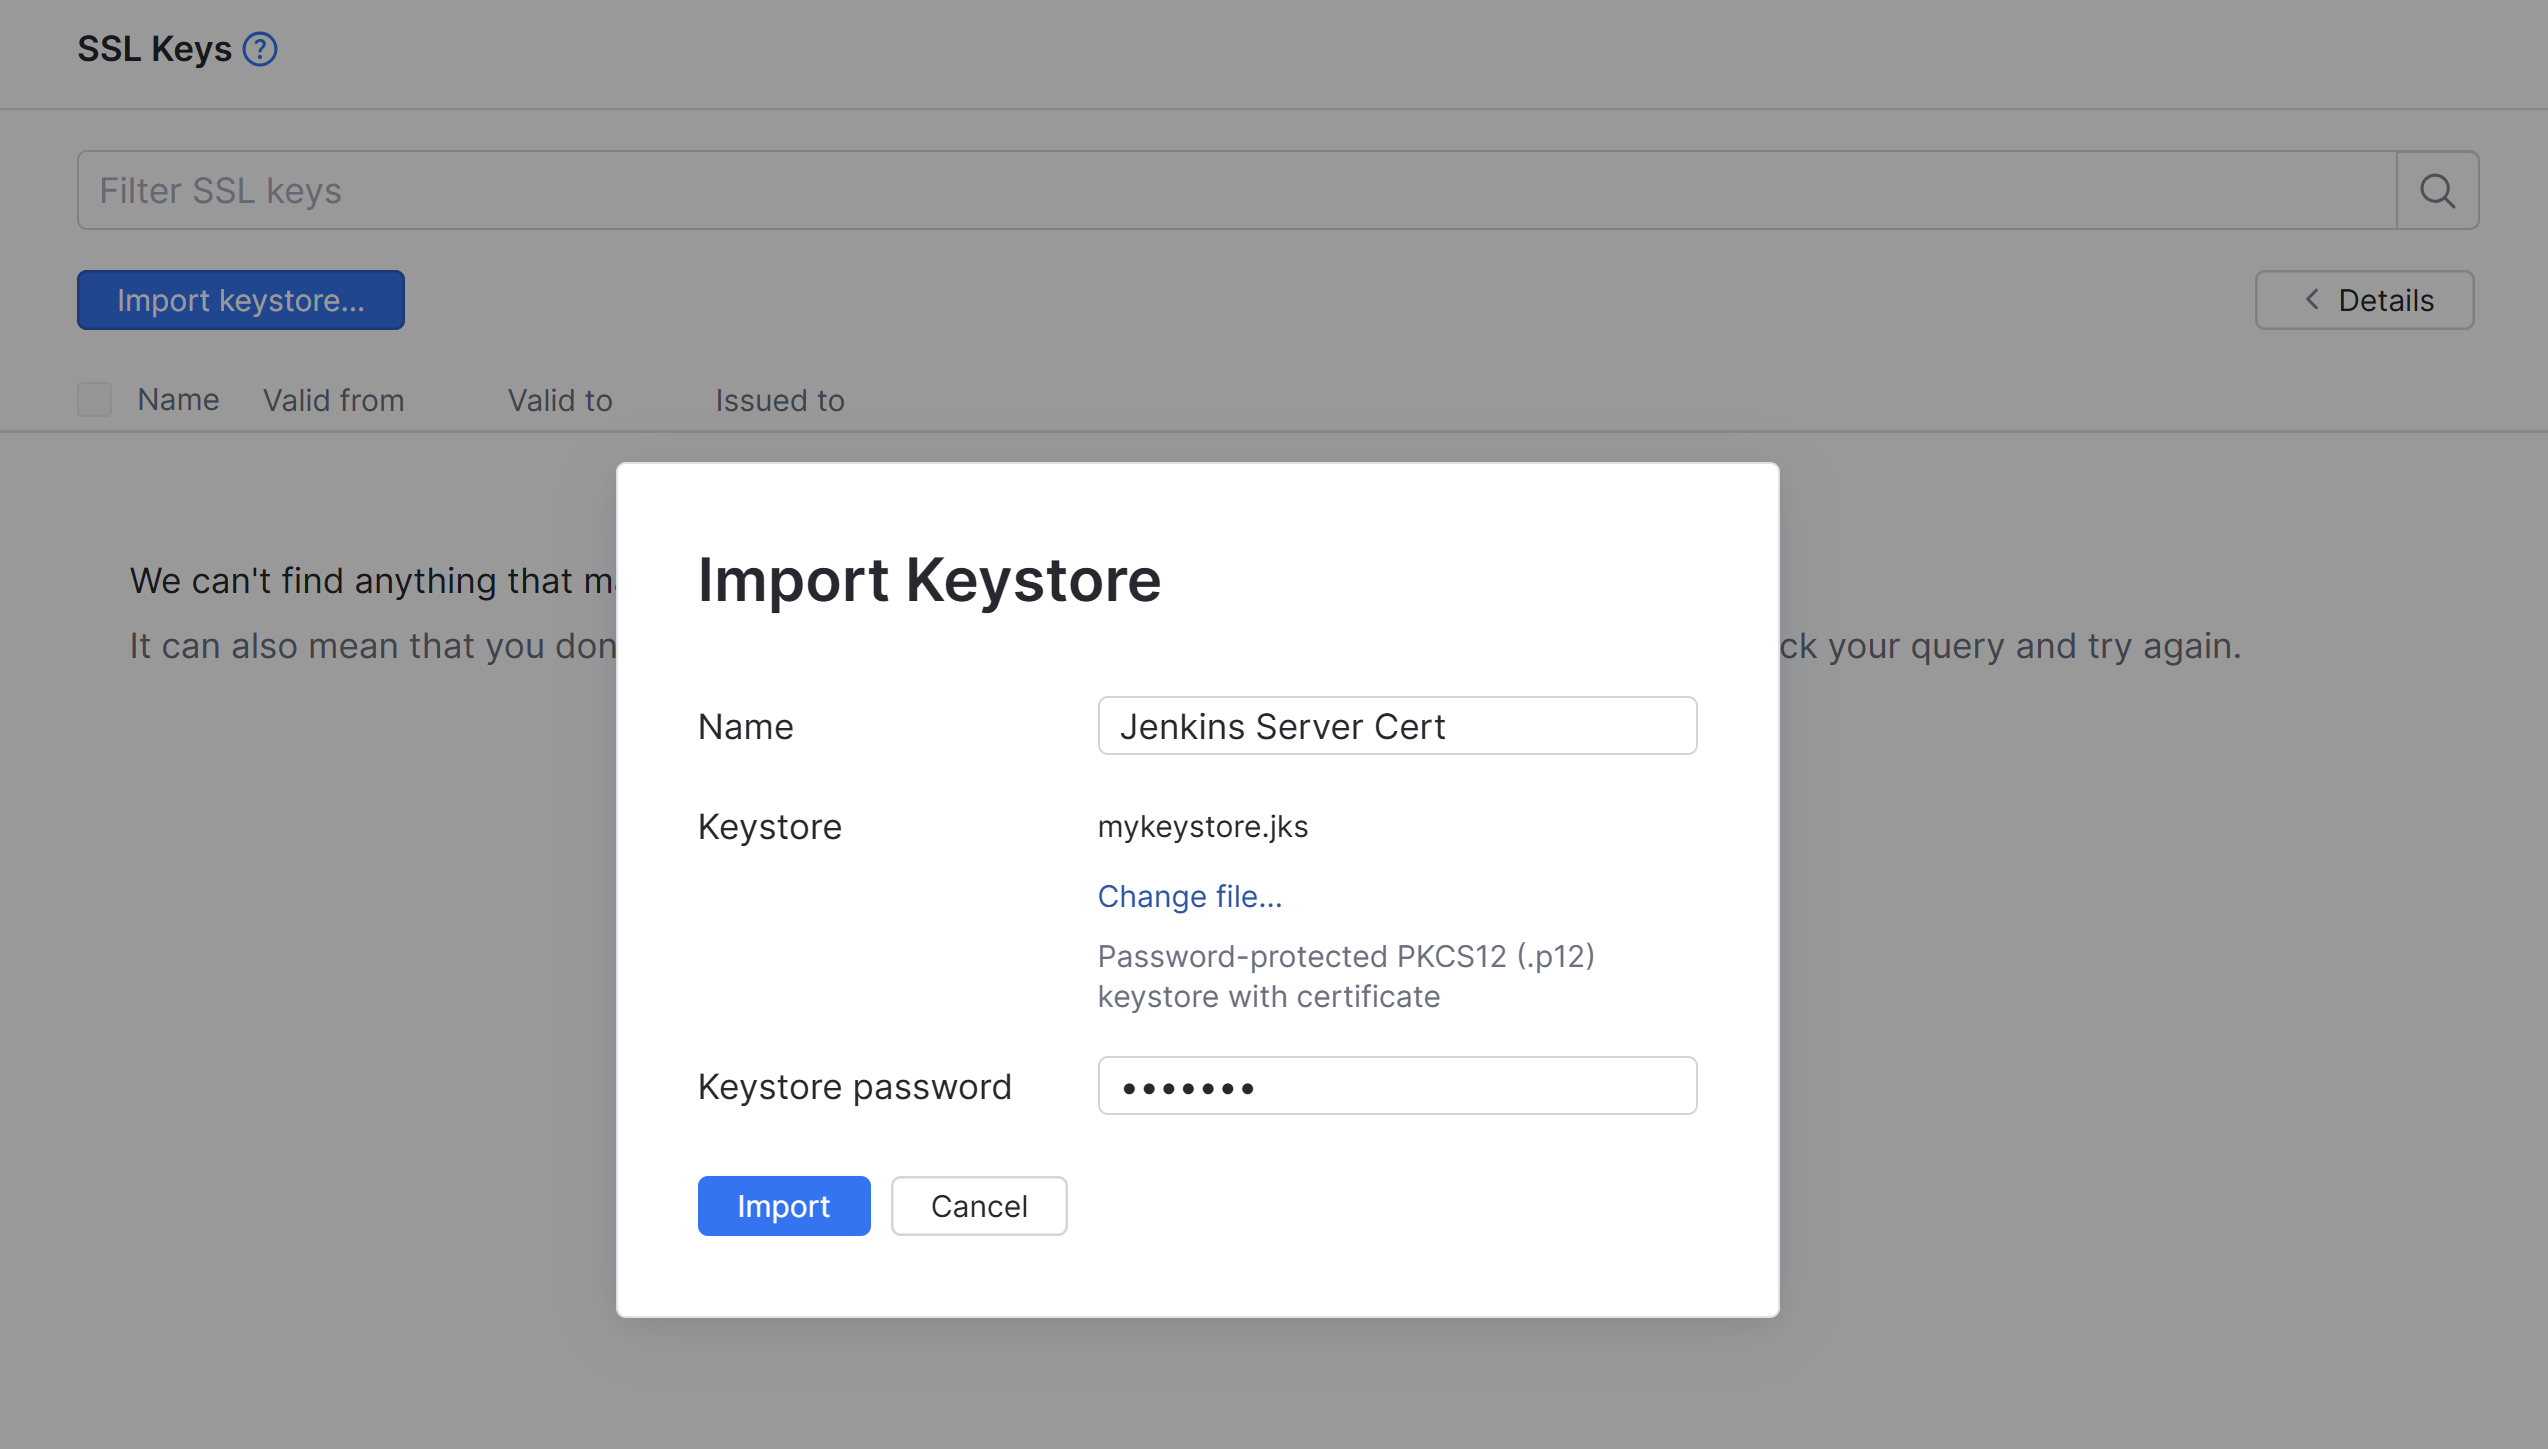Click the back chevron on the Details button

click(x=2311, y=299)
